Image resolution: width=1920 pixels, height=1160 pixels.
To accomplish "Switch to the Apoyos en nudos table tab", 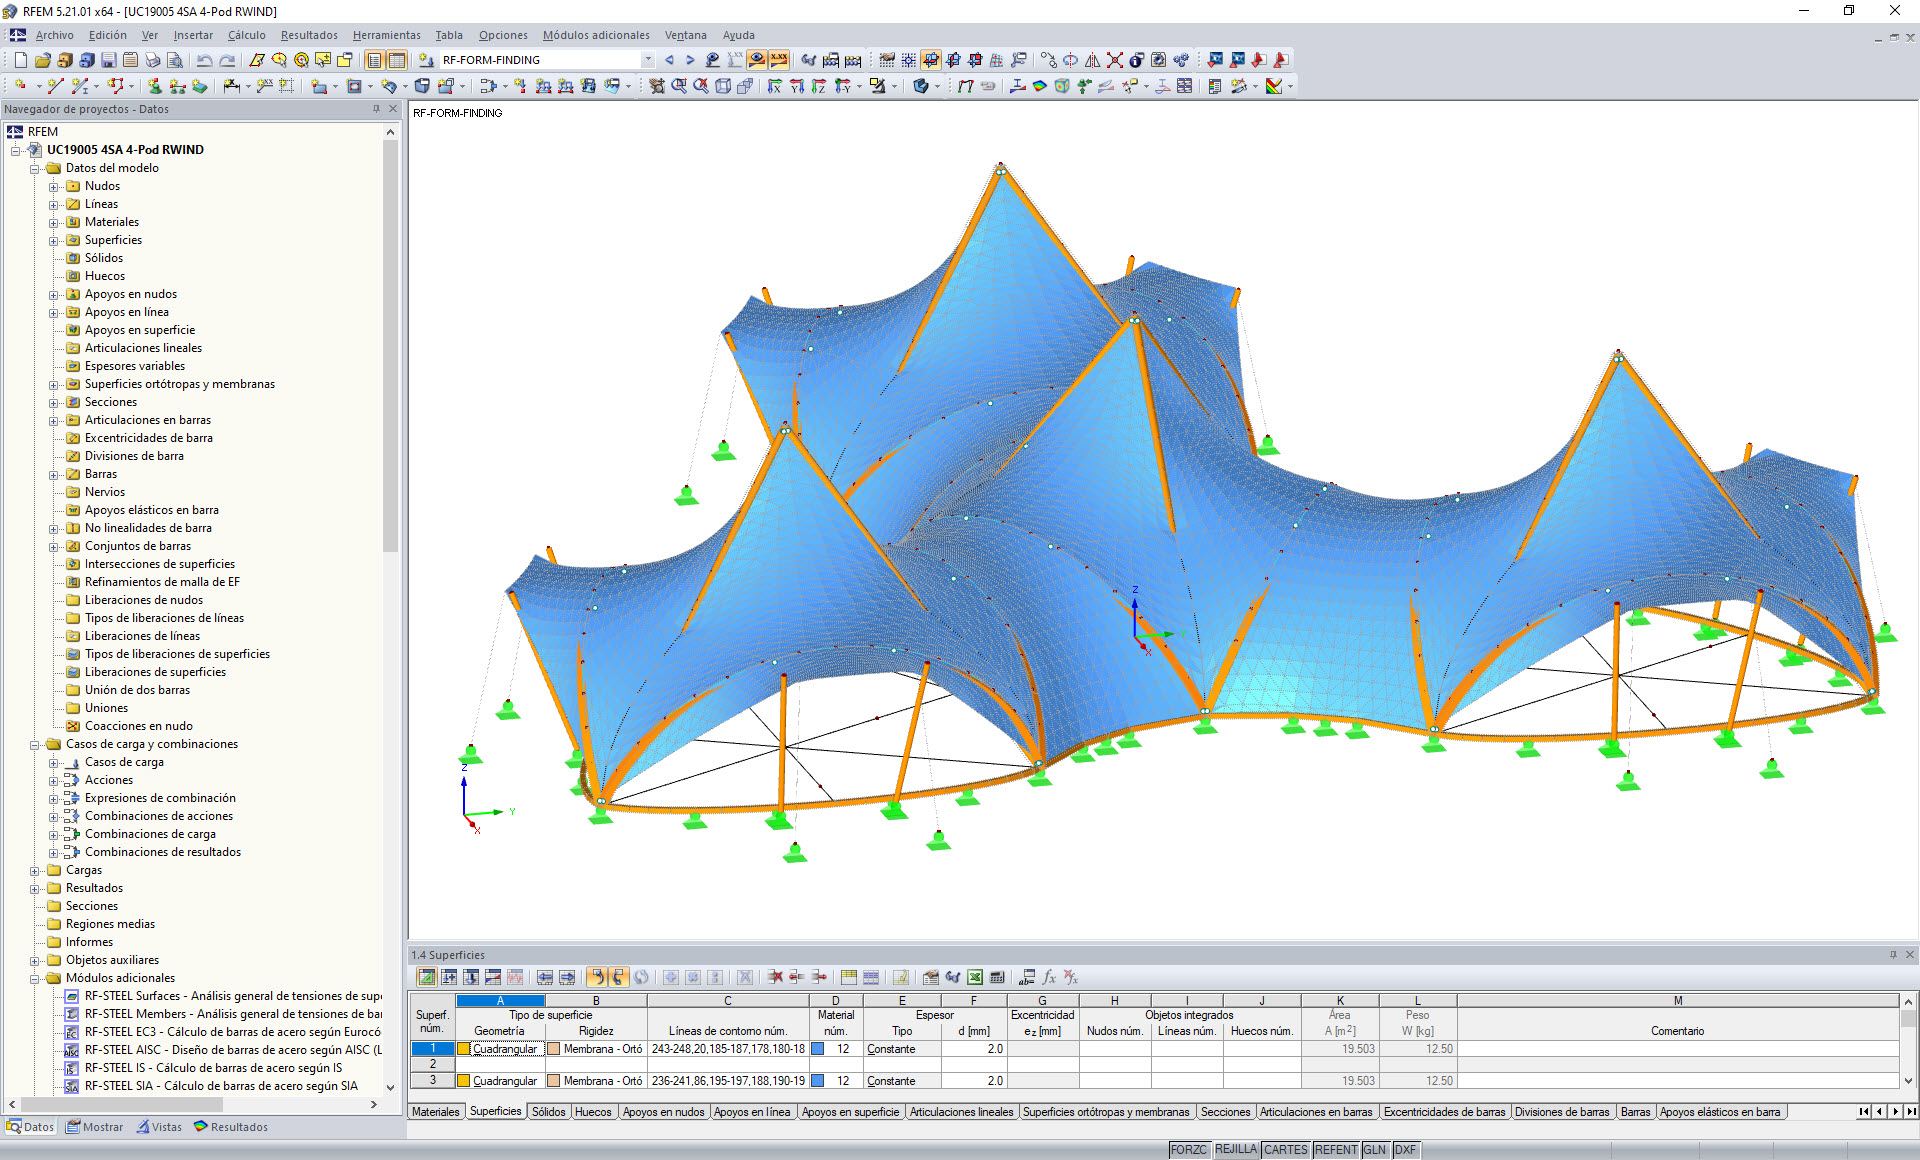I will (x=663, y=1112).
